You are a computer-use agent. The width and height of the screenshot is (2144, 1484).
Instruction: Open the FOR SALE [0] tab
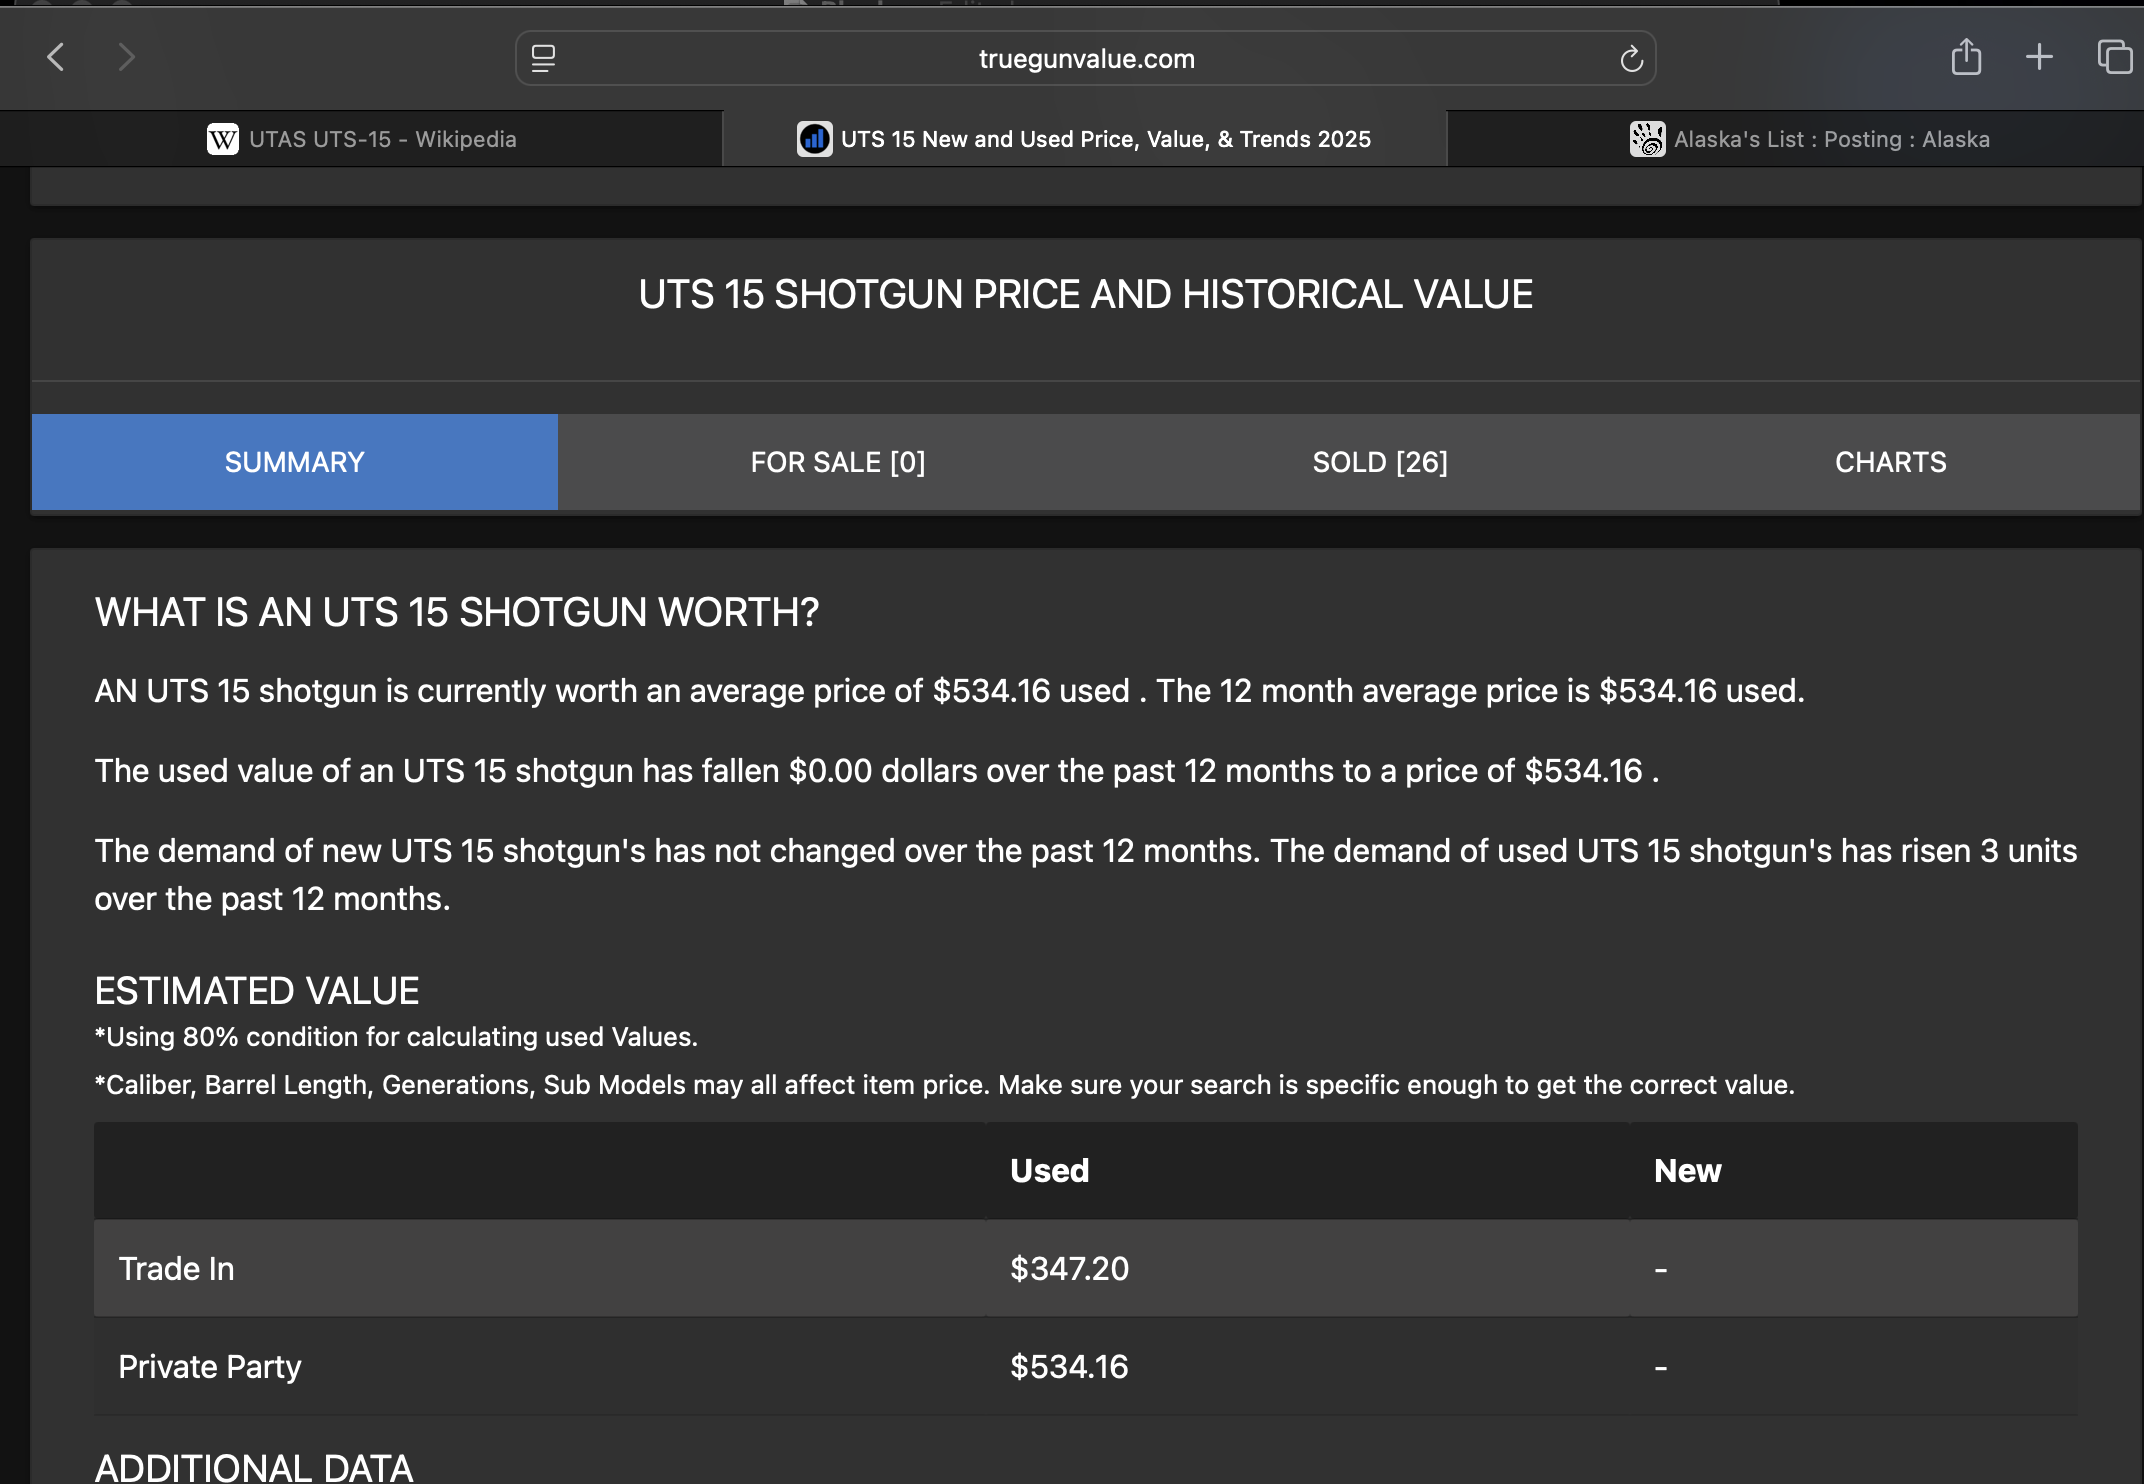coord(838,462)
